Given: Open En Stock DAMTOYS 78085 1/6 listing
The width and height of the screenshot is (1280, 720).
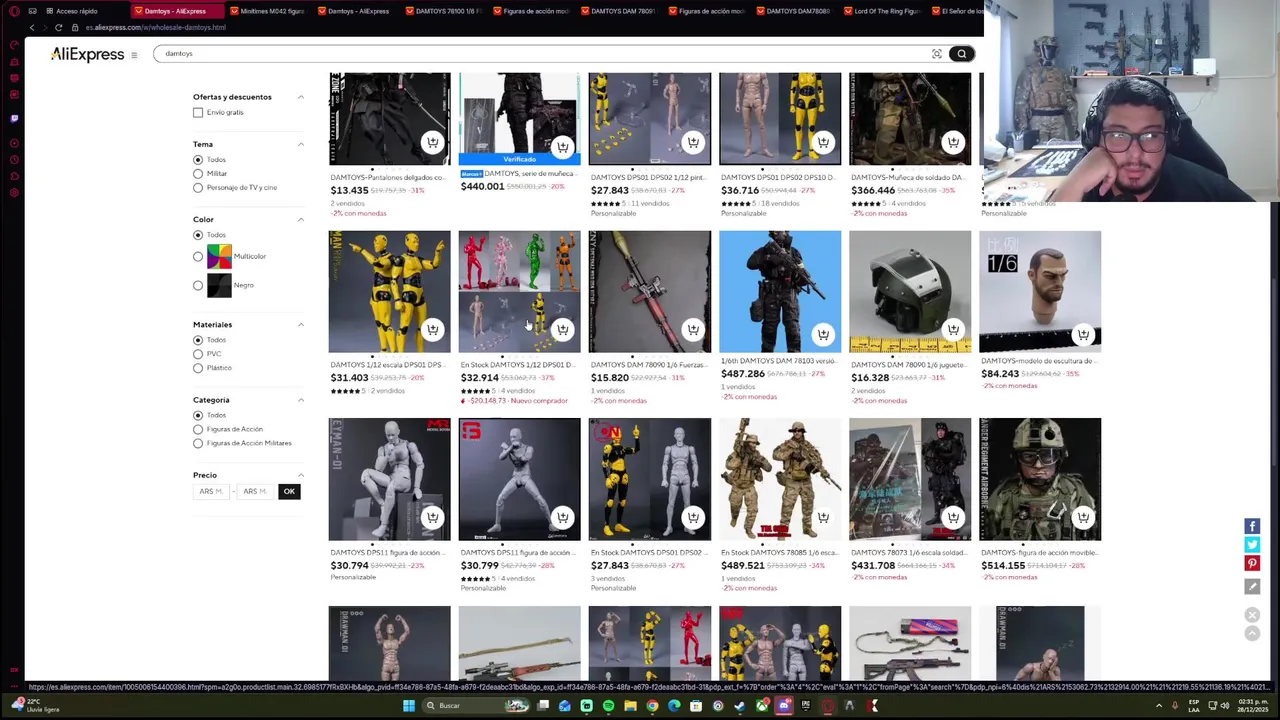Looking at the screenshot, I should [x=779, y=553].
